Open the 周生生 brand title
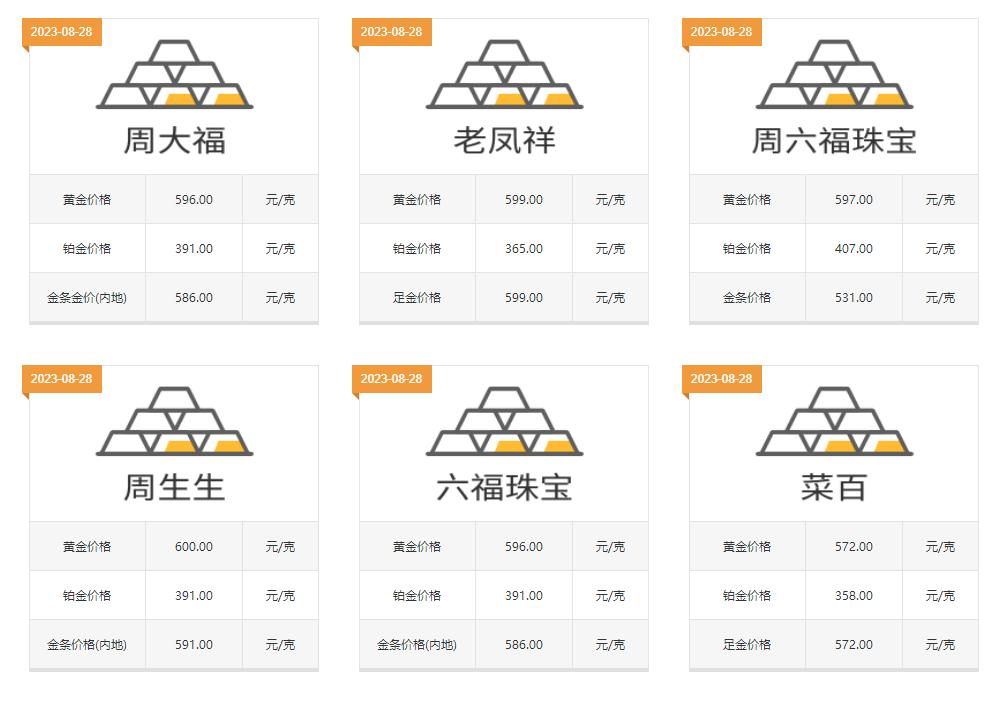Viewport: 1008px width, 701px height. point(174,487)
